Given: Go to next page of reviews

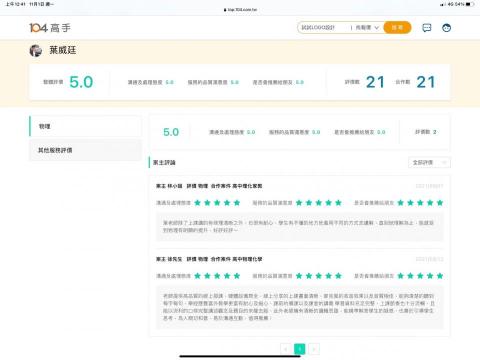Looking at the screenshot, I should 314,349.
